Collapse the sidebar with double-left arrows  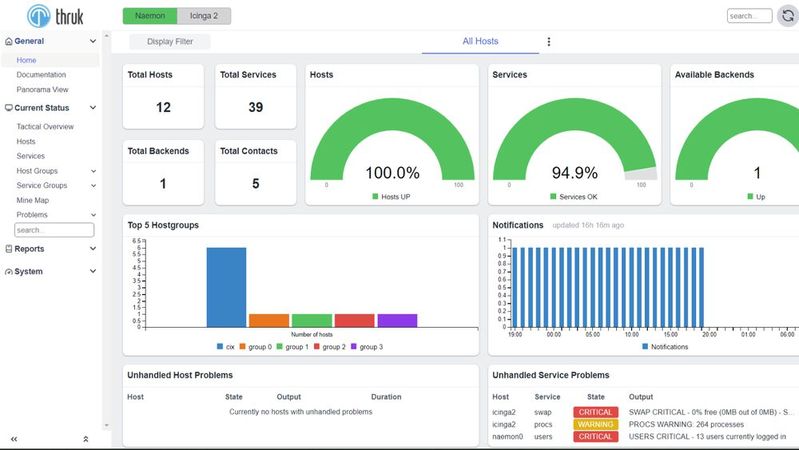click(14, 439)
